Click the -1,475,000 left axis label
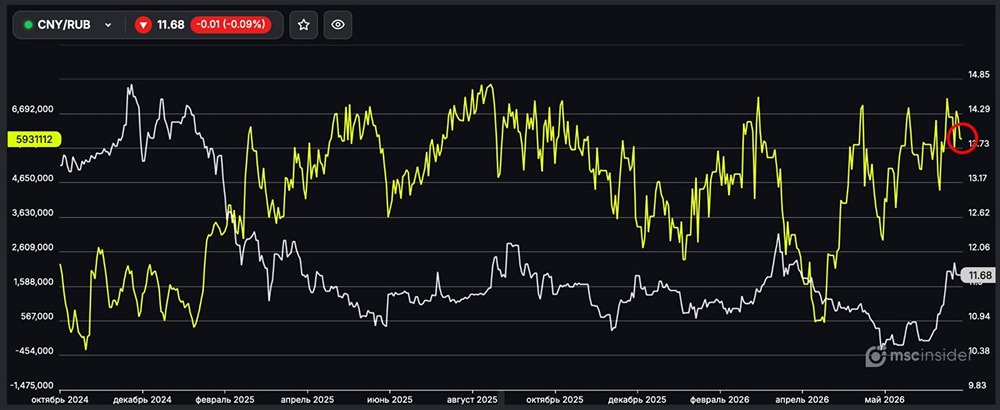Image resolution: width=1000 pixels, height=410 pixels. tap(32, 386)
